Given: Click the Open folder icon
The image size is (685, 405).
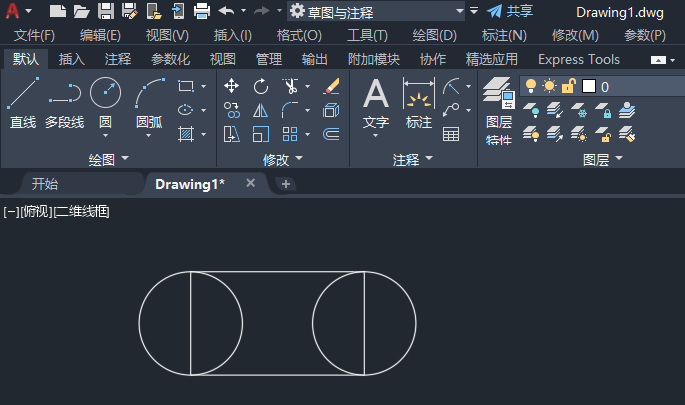Looking at the screenshot, I should click(81, 11).
